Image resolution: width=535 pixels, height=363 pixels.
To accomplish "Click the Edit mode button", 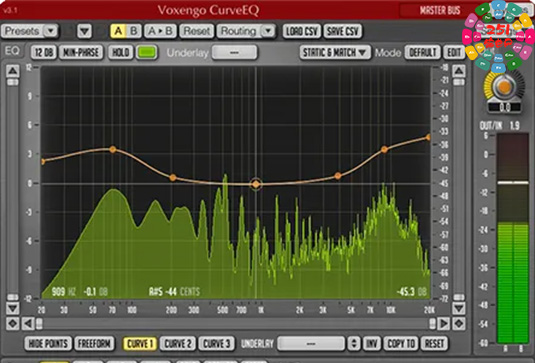I will pyautogui.click(x=454, y=53).
